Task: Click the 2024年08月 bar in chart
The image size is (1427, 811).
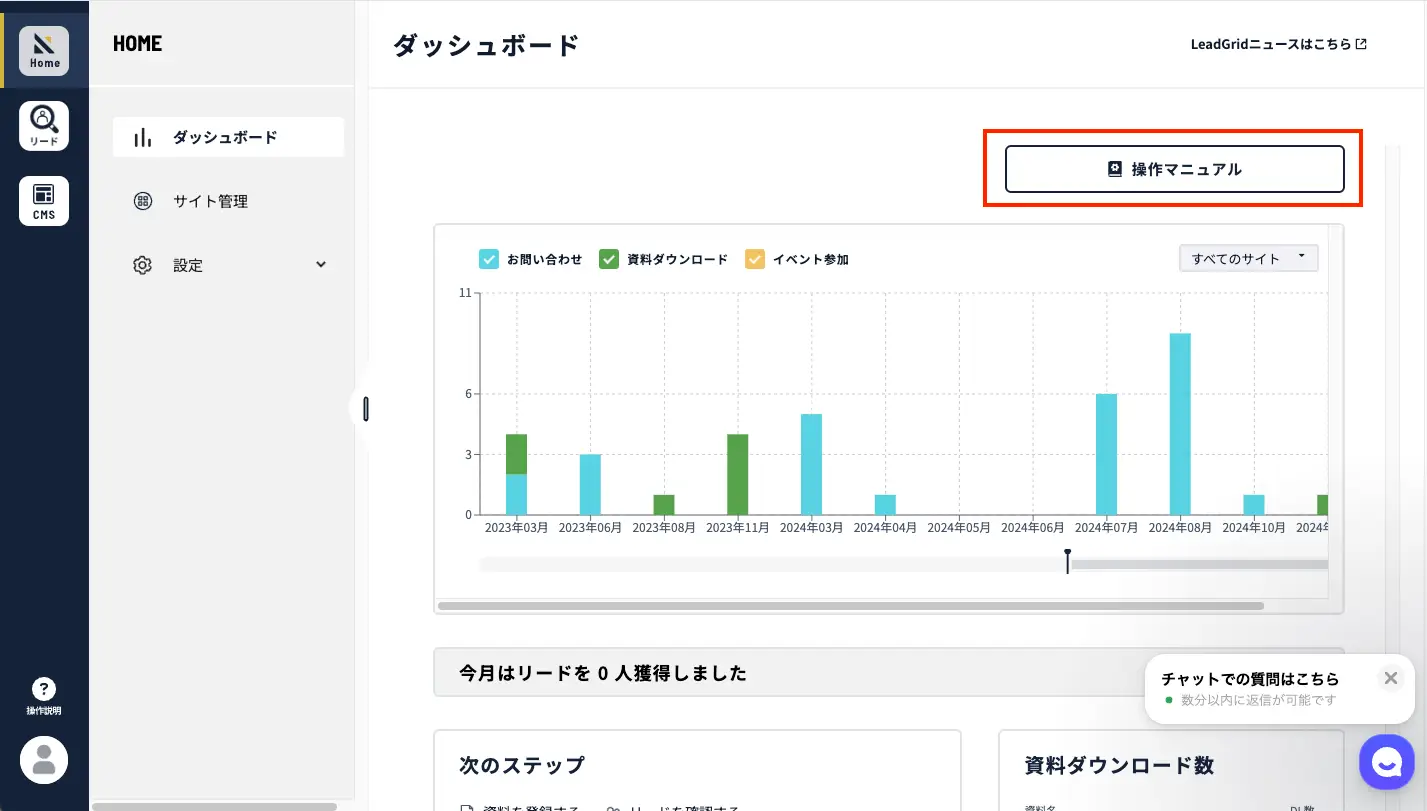Action: (x=1180, y=424)
